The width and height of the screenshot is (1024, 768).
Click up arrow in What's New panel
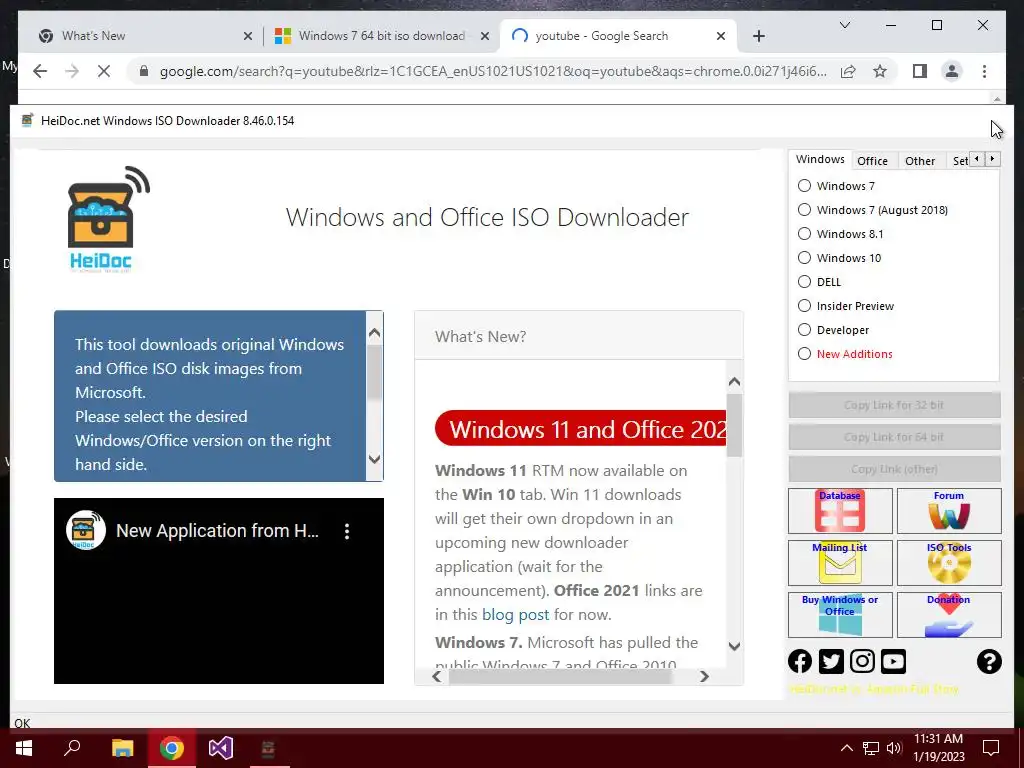point(734,381)
